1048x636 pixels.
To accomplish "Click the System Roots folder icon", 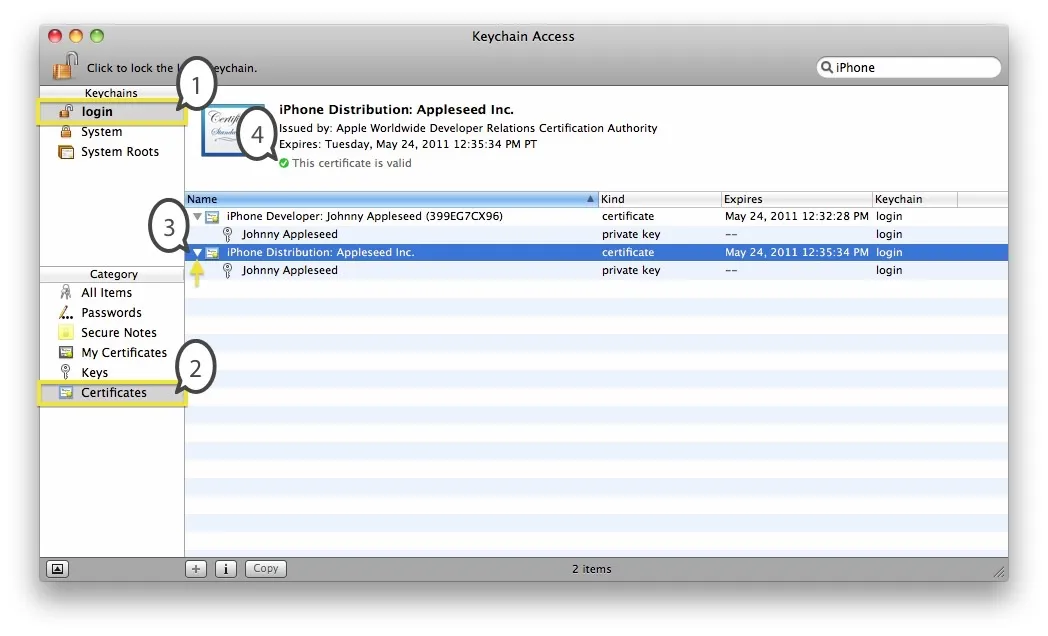I will coord(66,152).
